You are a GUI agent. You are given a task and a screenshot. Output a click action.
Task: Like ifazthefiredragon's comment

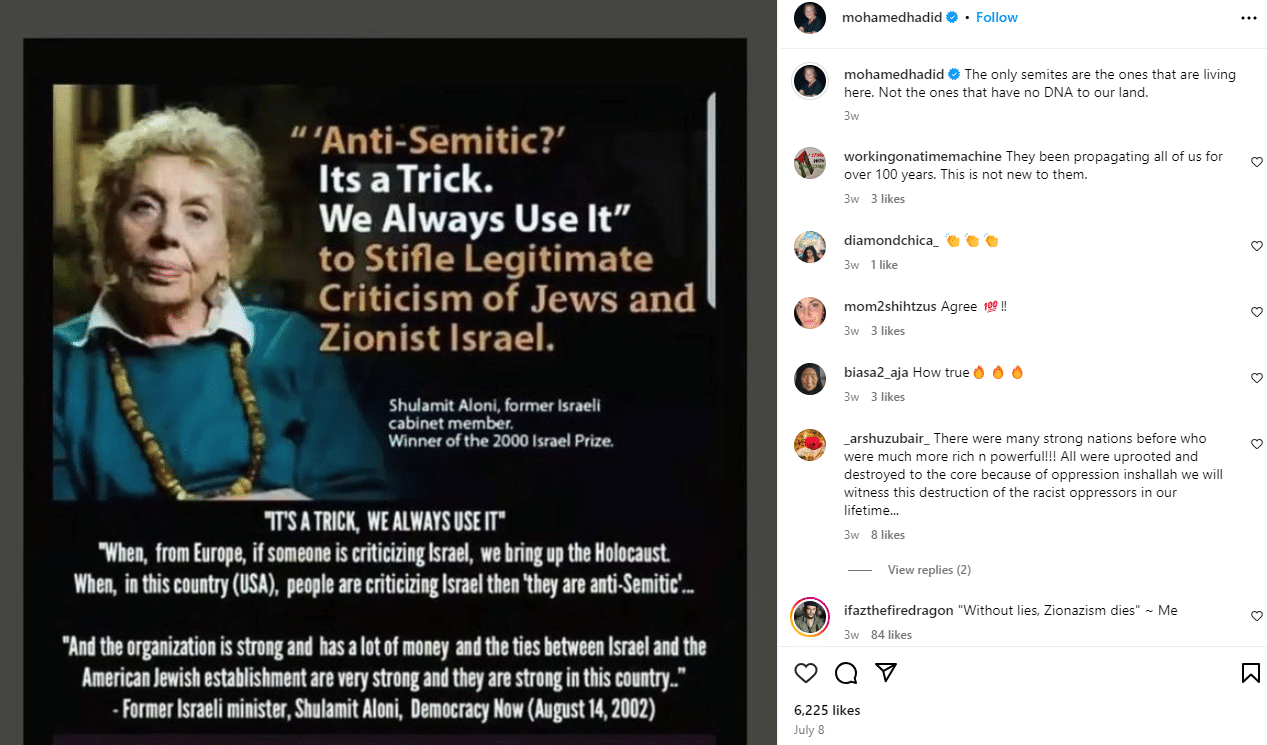(1257, 616)
